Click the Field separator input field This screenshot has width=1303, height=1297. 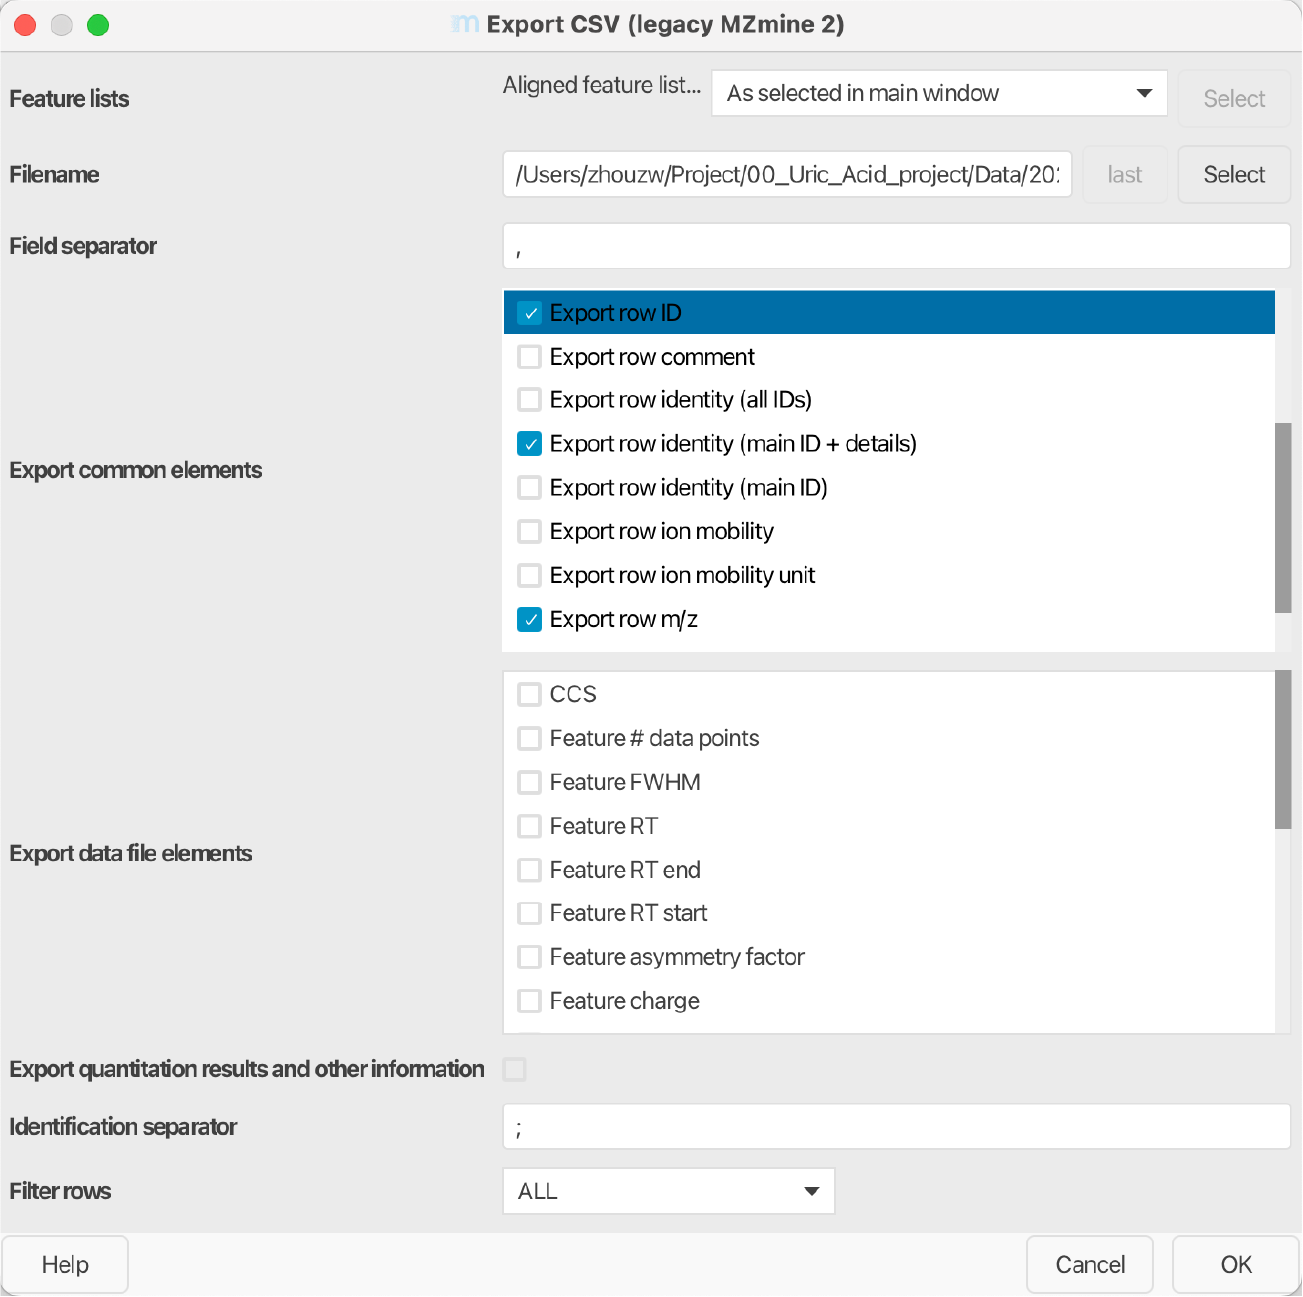896,246
